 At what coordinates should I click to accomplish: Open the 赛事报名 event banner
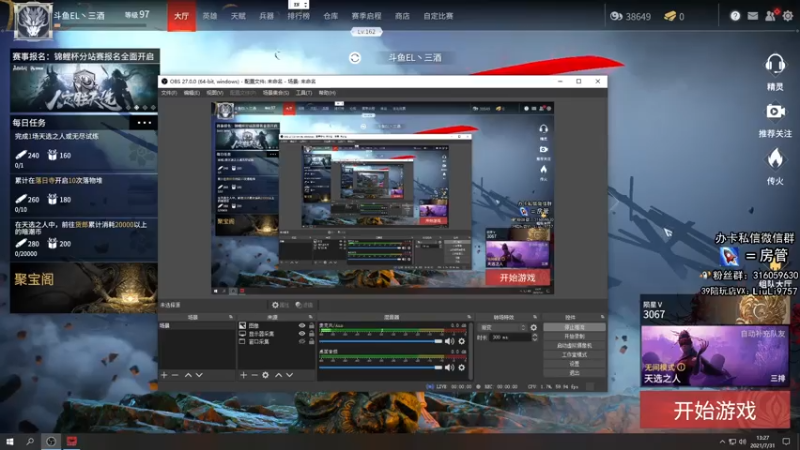(x=85, y=81)
